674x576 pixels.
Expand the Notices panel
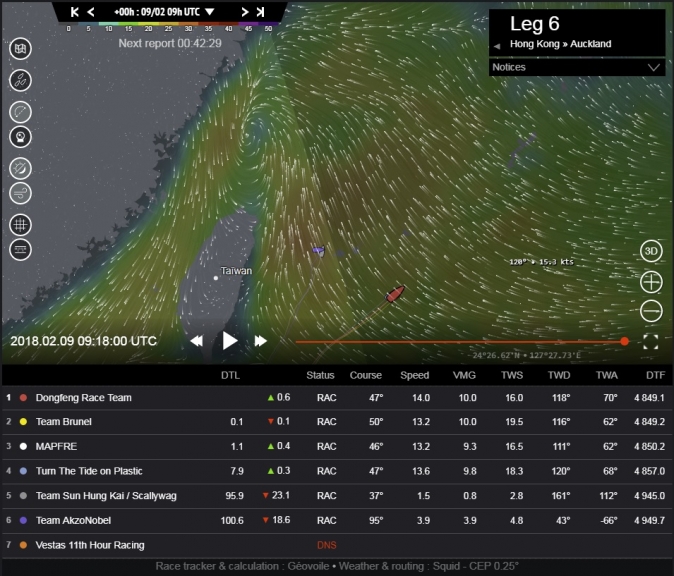pyautogui.click(x=577, y=67)
